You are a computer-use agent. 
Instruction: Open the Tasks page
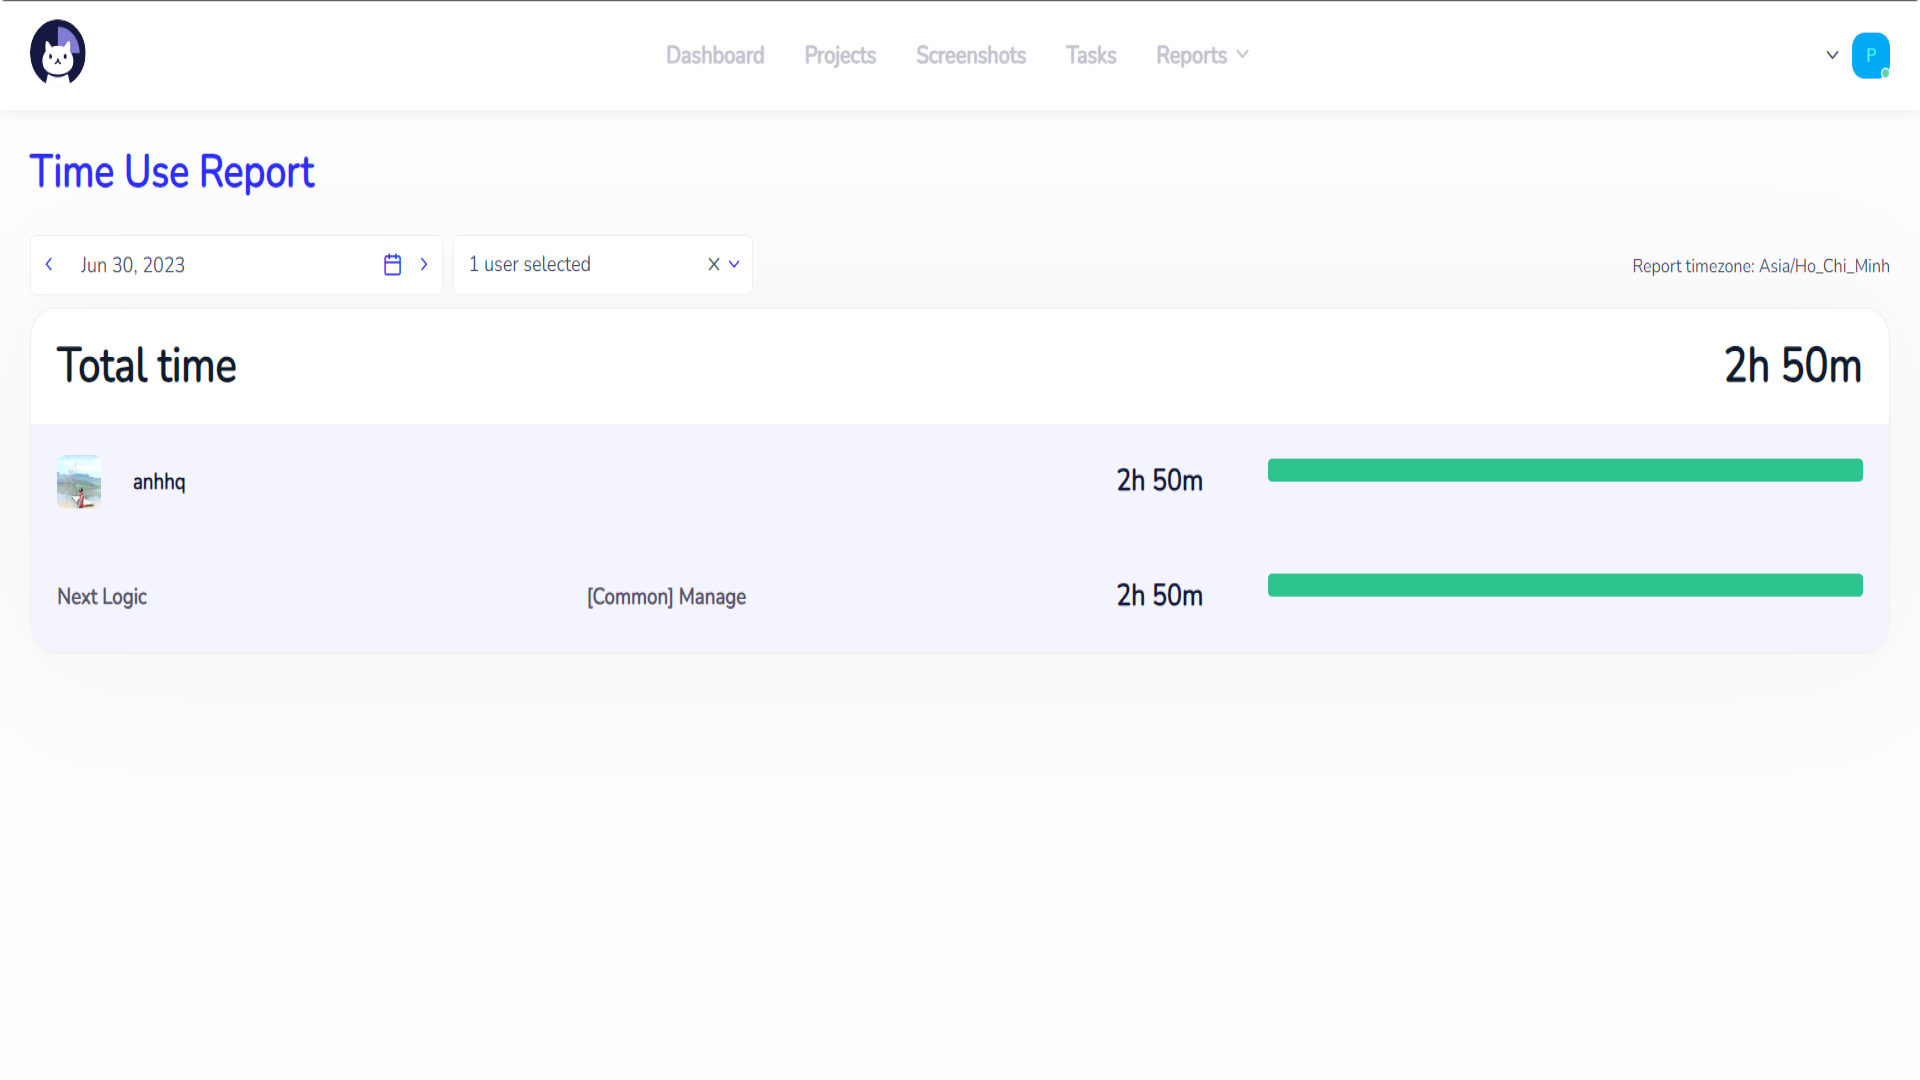click(x=1091, y=55)
